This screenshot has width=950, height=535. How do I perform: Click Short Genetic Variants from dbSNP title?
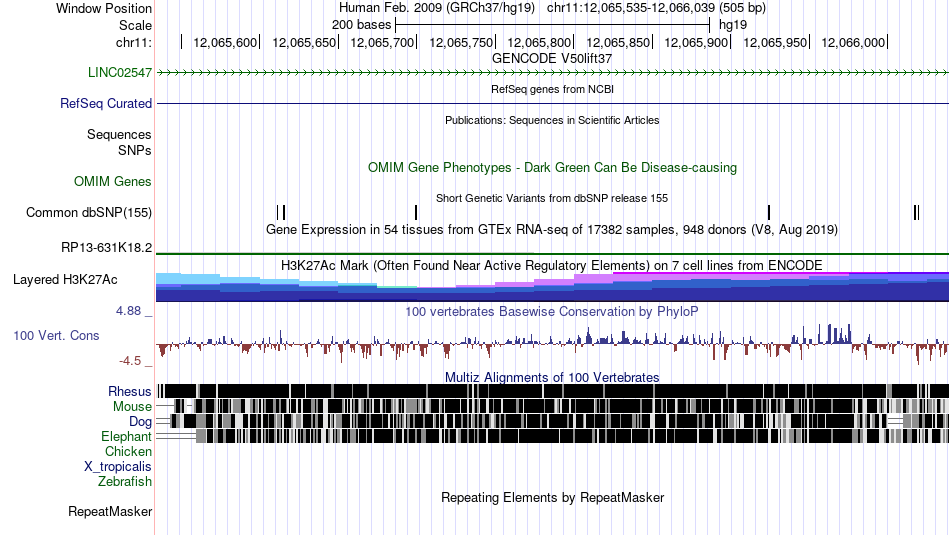(552, 198)
